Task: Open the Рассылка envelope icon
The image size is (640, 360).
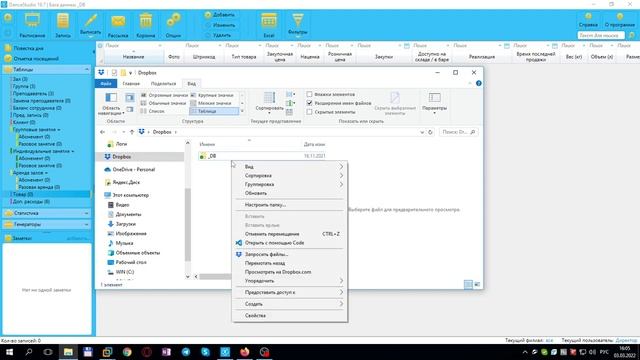Action: click(x=118, y=24)
